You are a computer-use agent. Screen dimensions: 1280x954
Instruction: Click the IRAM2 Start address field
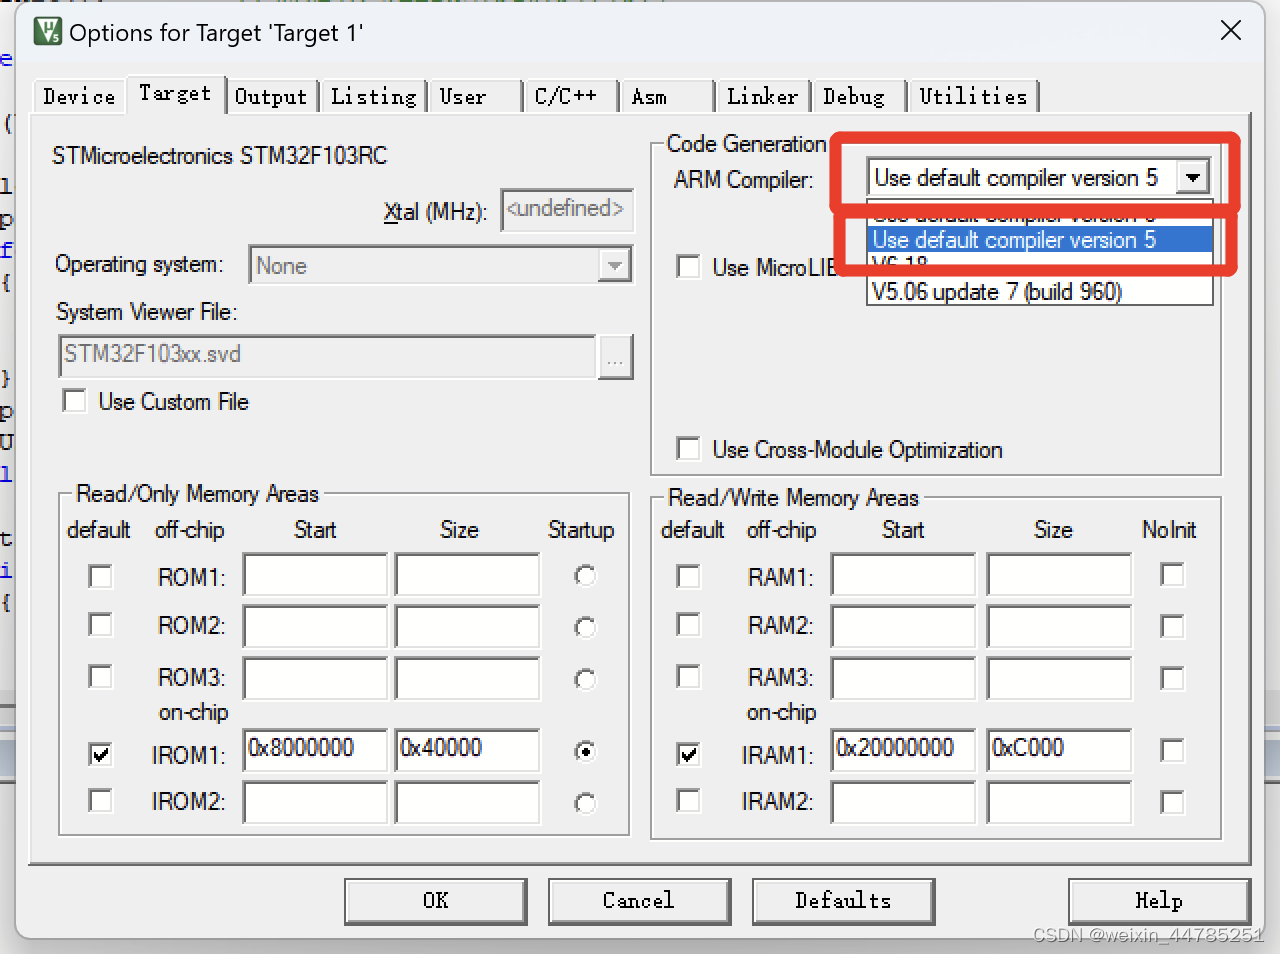(x=903, y=802)
